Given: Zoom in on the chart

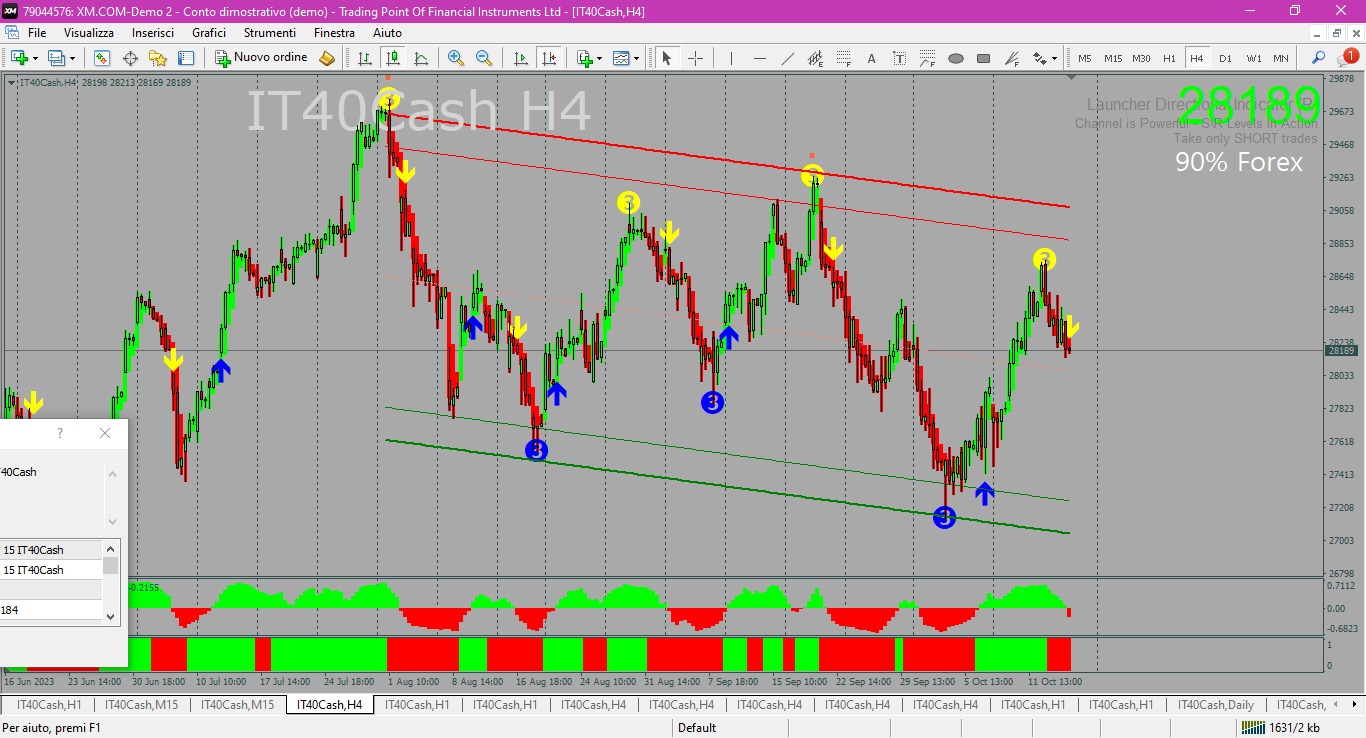Looking at the screenshot, I should 456,58.
